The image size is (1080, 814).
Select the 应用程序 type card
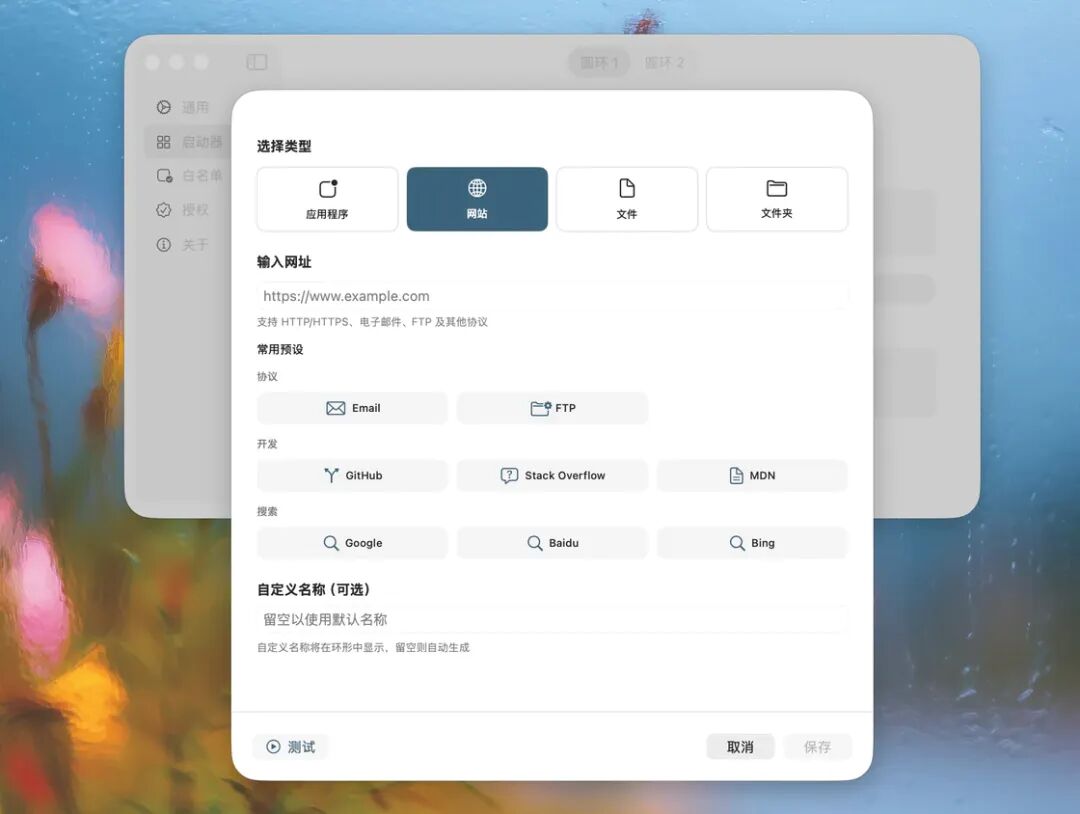327,199
